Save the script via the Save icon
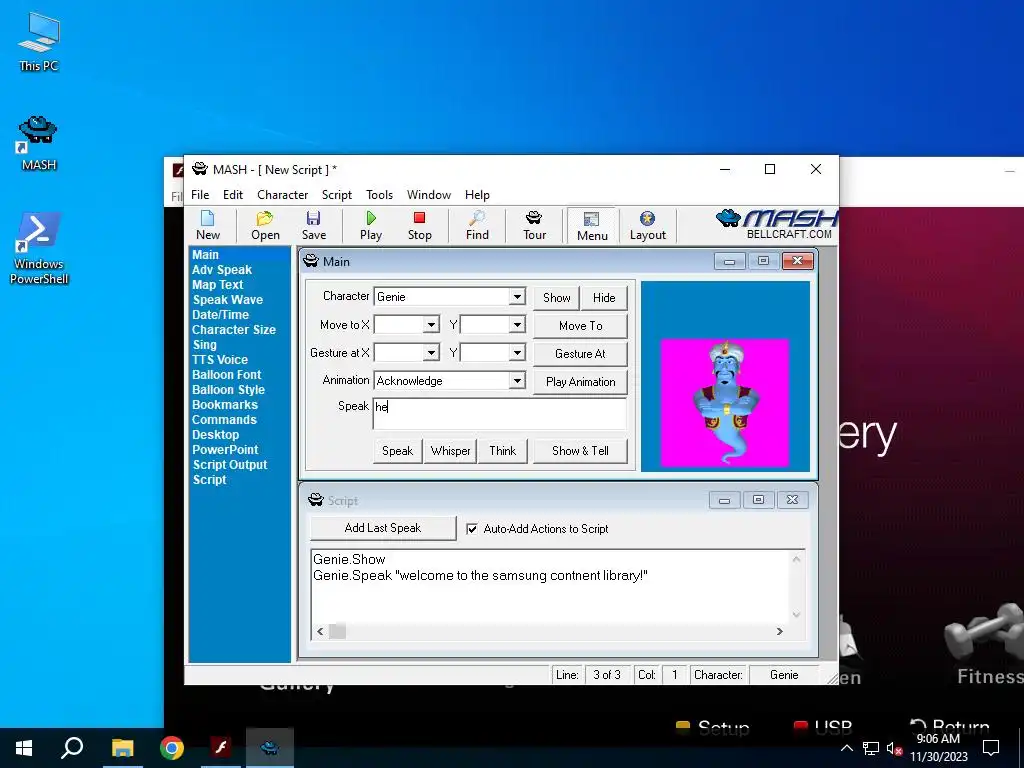 pos(313,225)
